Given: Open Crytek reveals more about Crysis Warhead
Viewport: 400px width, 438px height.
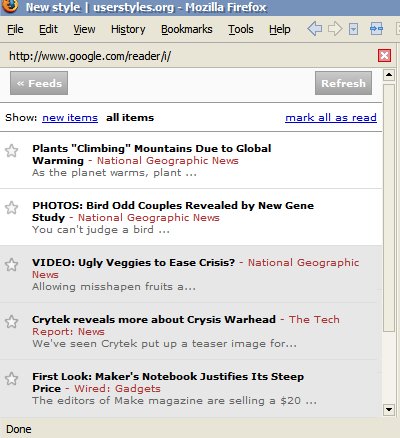Looking at the screenshot, I should pyautogui.click(x=154, y=320).
